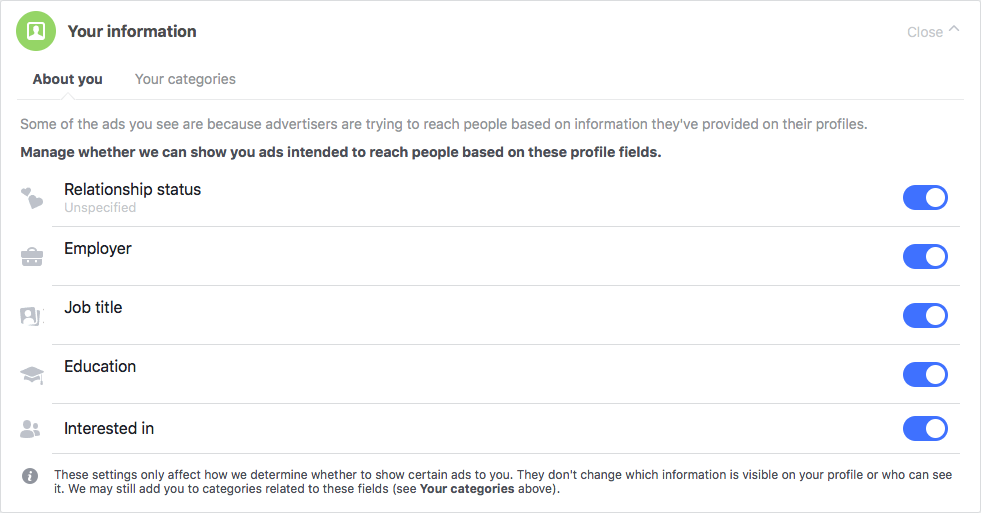
Task: Click the briefcase Employer icon
Action: [32, 257]
